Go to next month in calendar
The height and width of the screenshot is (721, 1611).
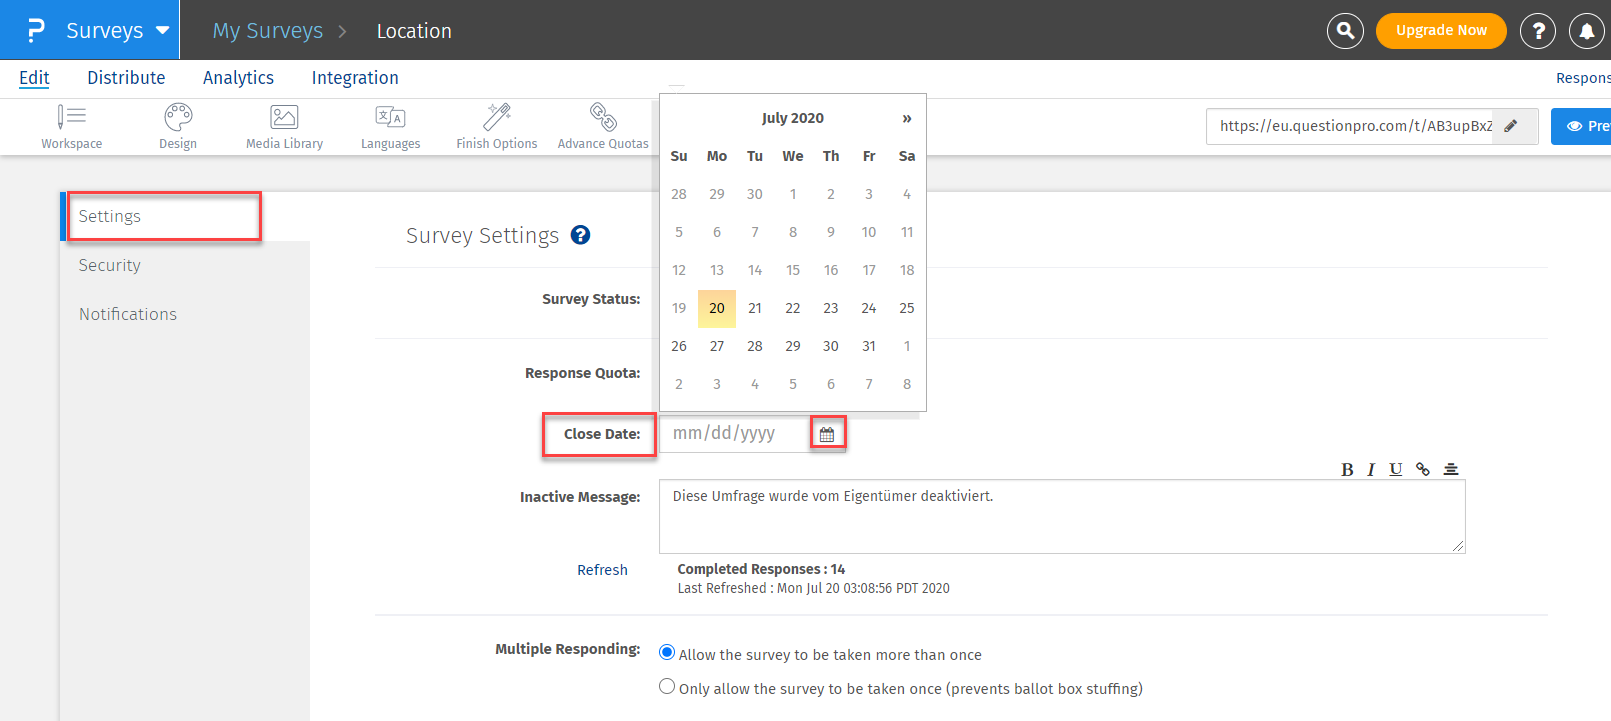click(x=906, y=118)
